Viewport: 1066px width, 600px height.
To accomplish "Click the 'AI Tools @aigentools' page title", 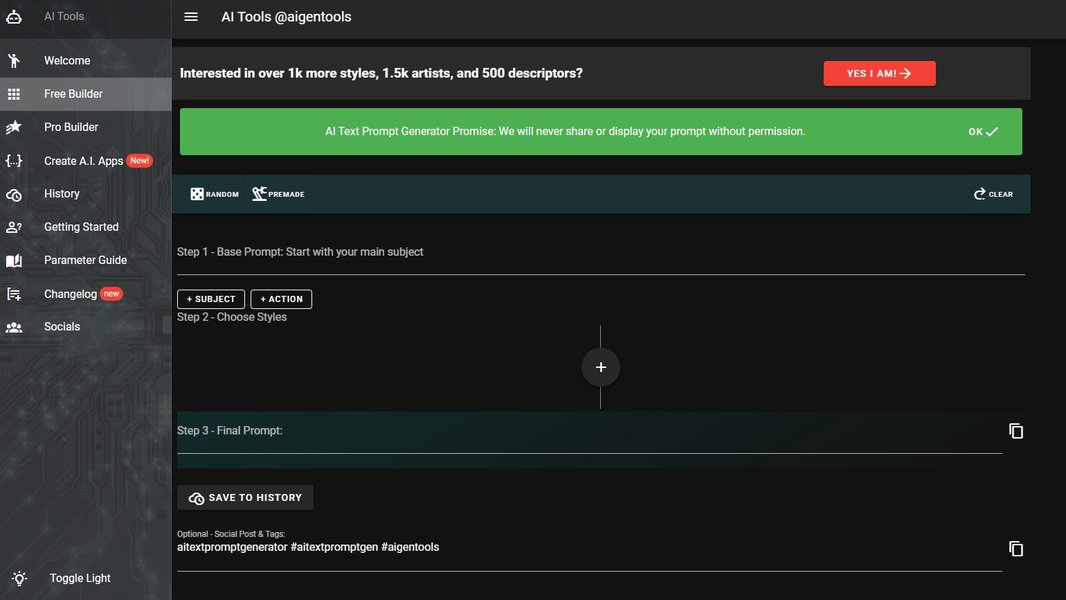I will click(x=286, y=17).
